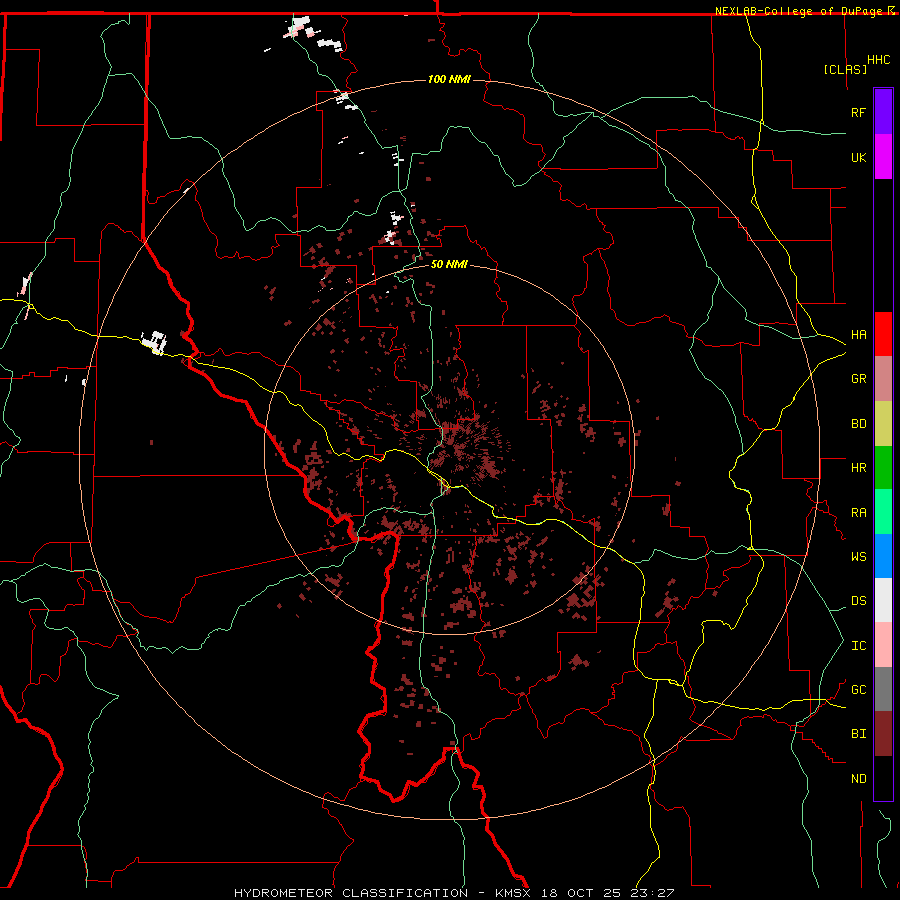The image size is (900, 900).
Task: Click the gray GC legend swatch
Action: pyautogui.click(x=883, y=689)
